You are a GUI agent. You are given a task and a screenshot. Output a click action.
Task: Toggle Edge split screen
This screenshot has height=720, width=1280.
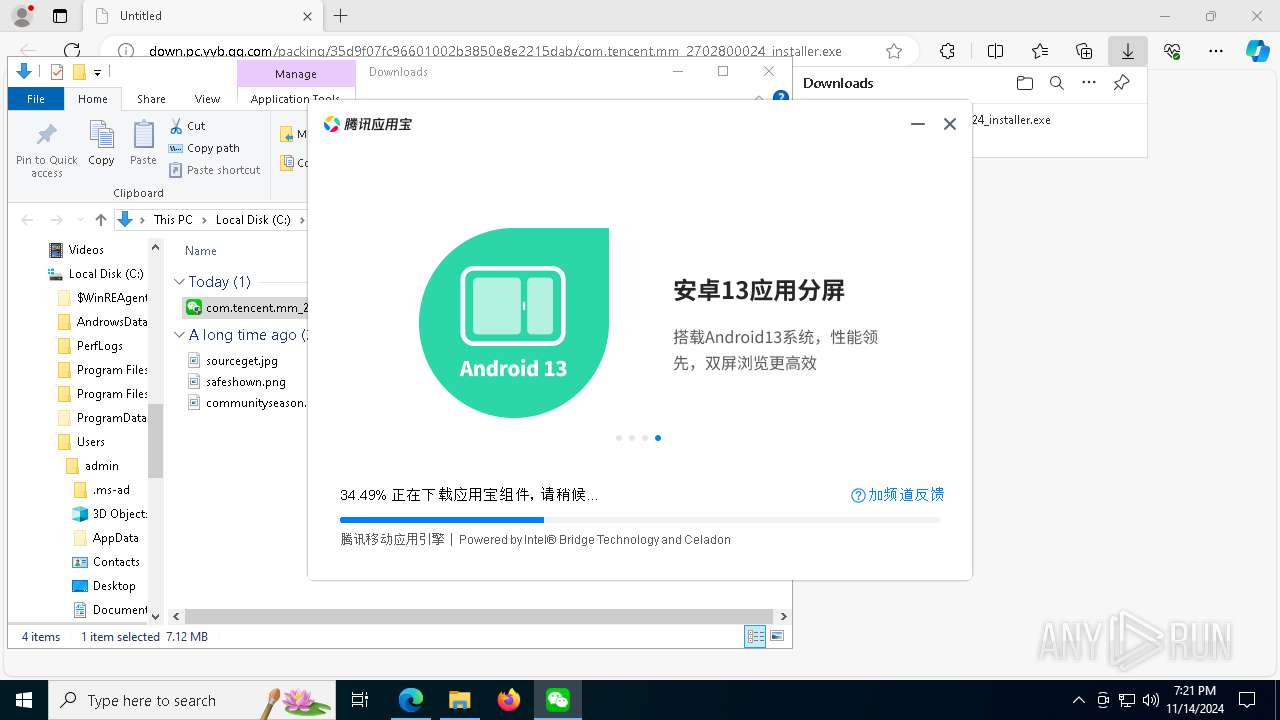point(995,51)
